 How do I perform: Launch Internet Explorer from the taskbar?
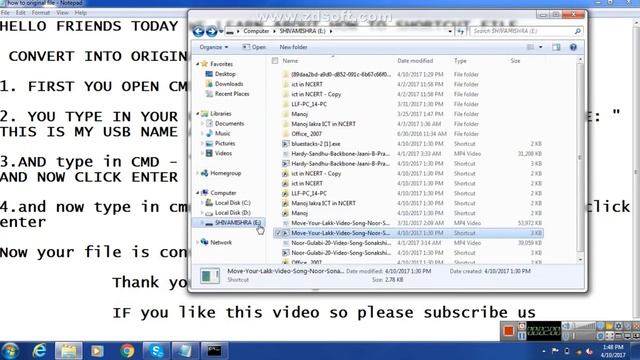(x=40, y=351)
